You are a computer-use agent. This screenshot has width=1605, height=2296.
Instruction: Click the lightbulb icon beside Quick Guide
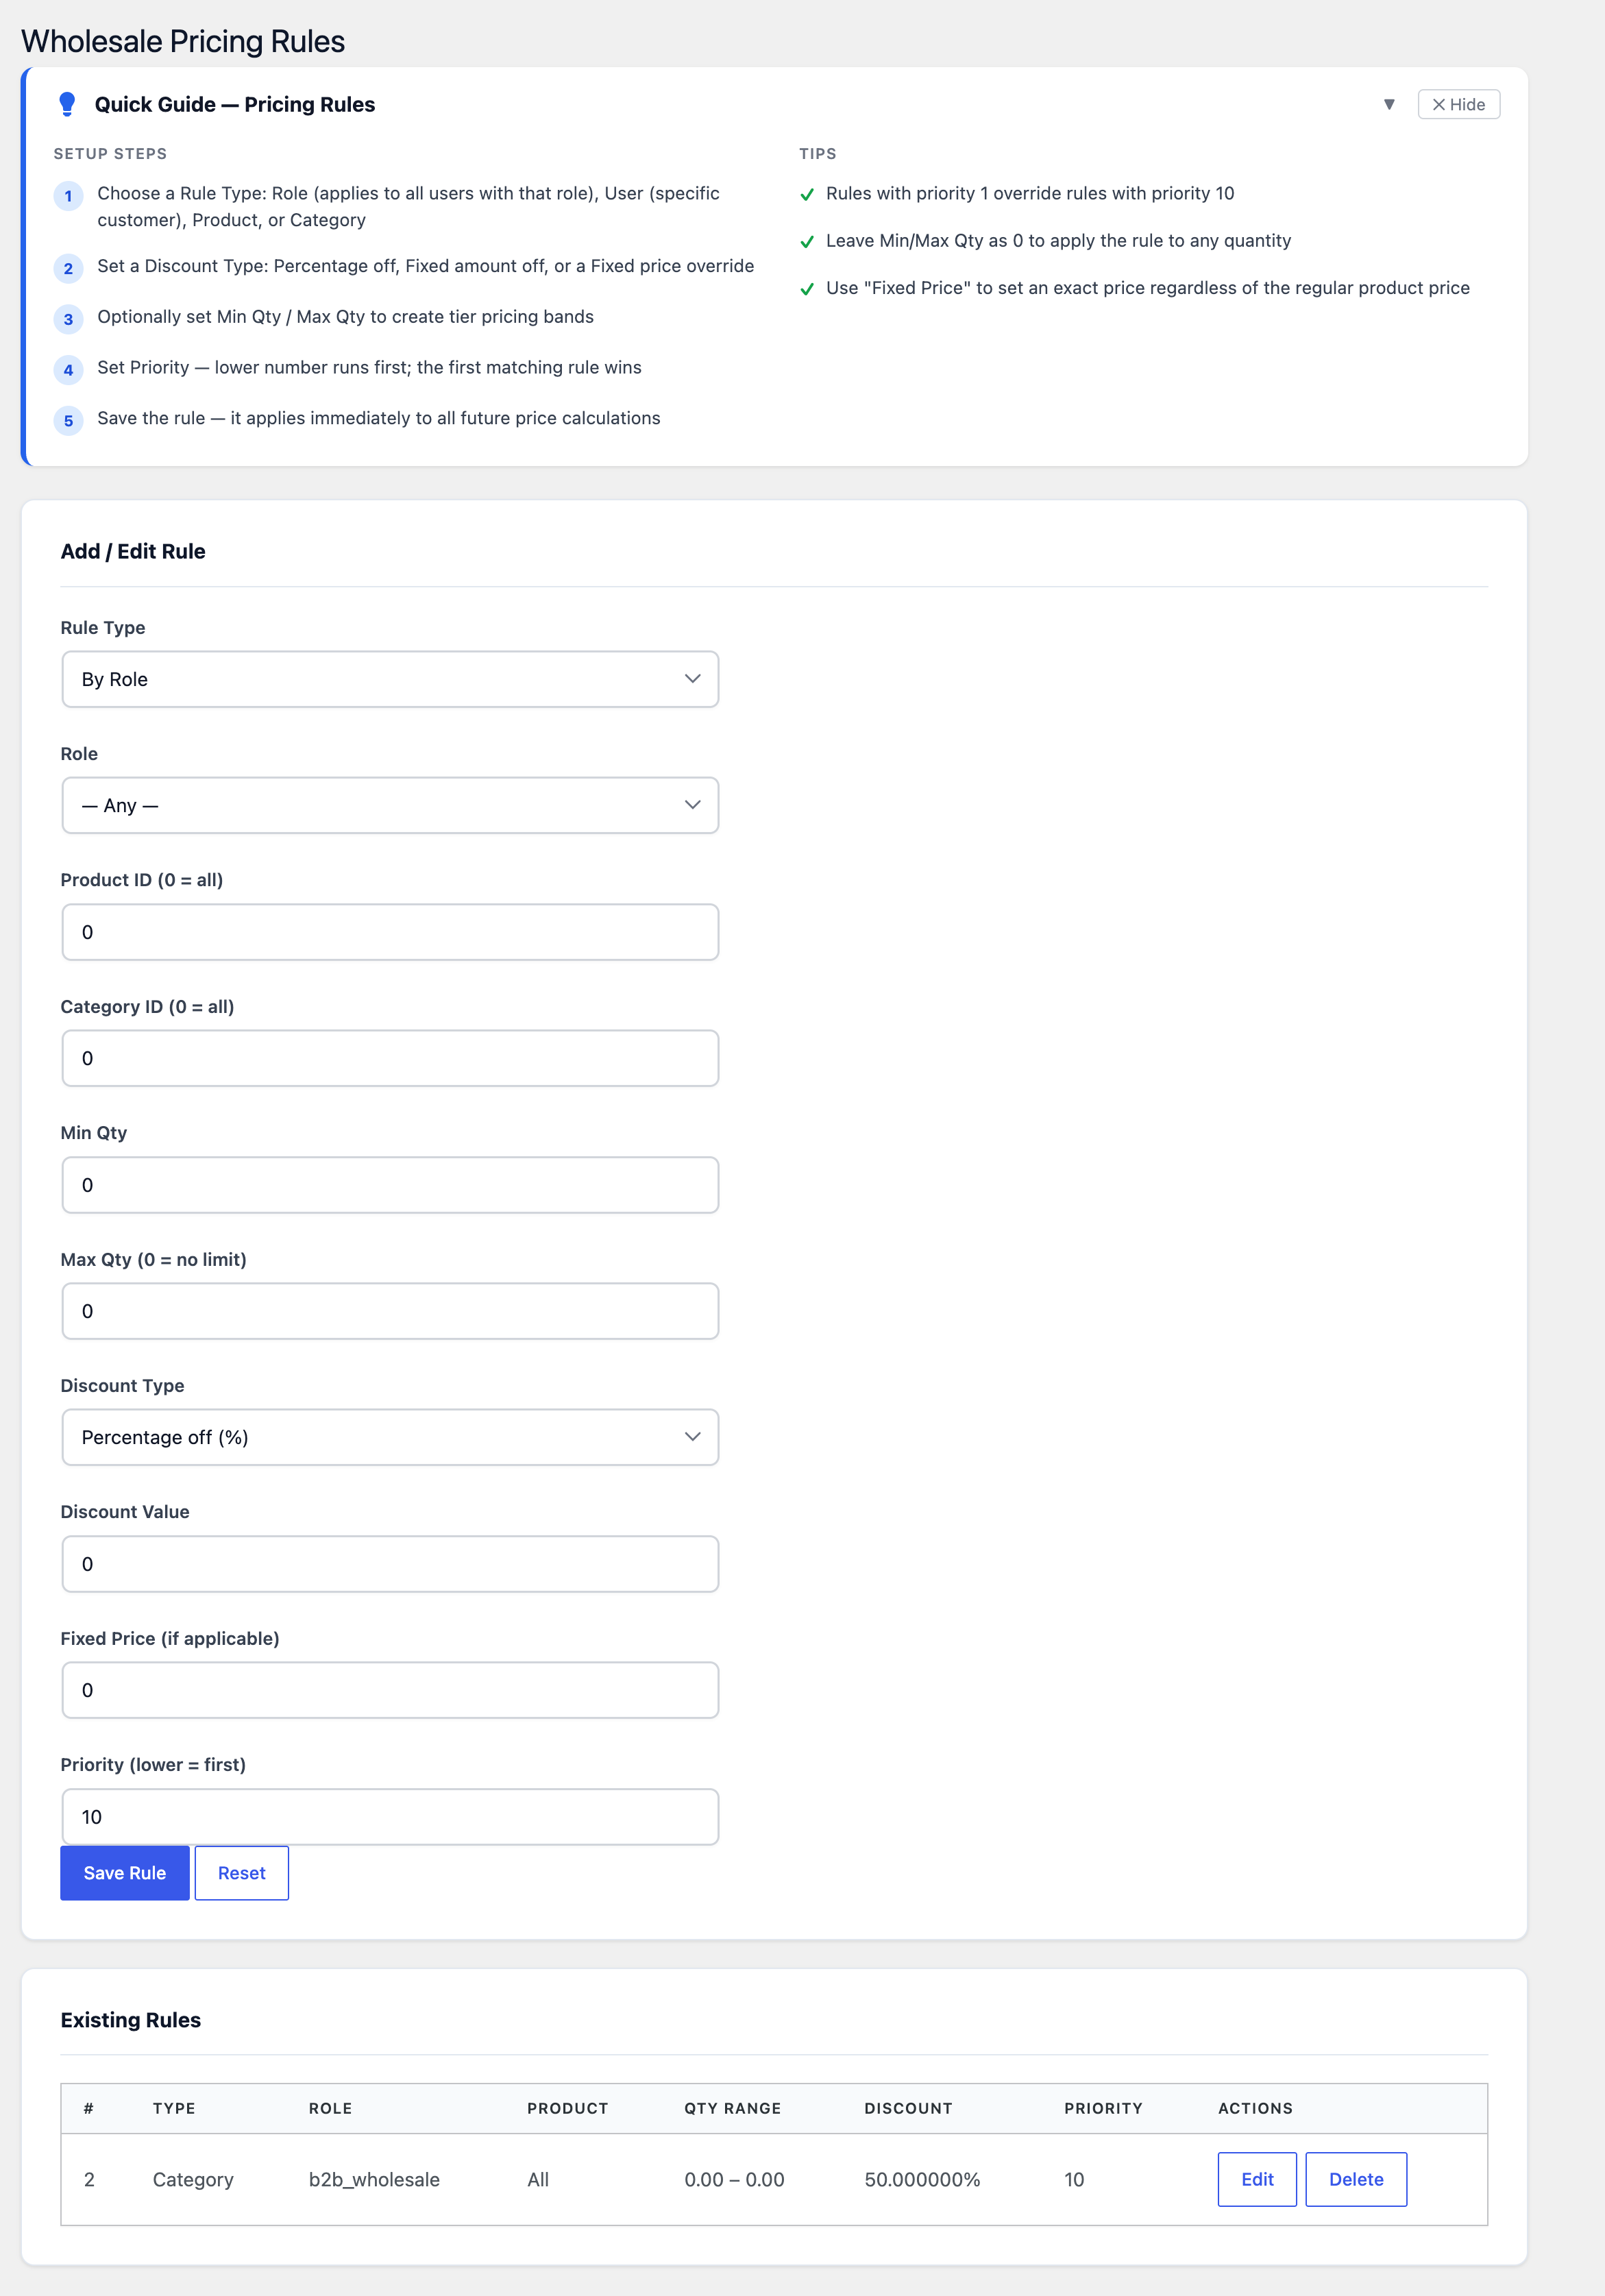tap(67, 104)
